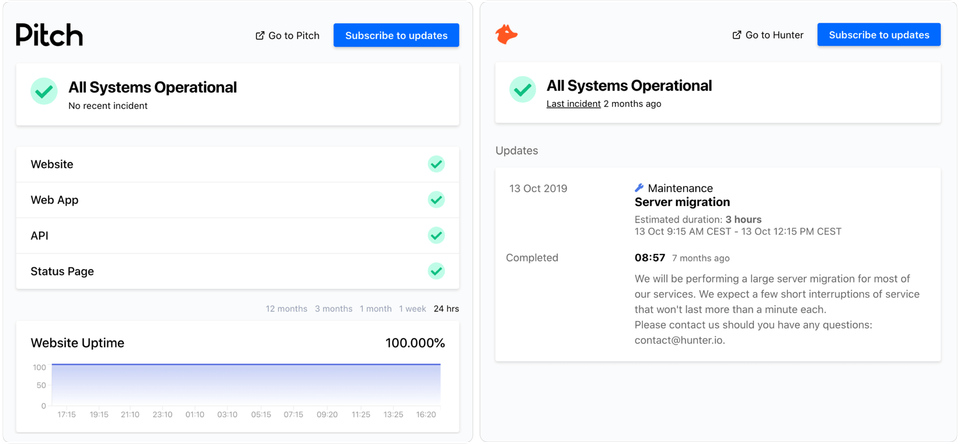Click the API row green checkmark
The image size is (960, 444).
[436, 235]
